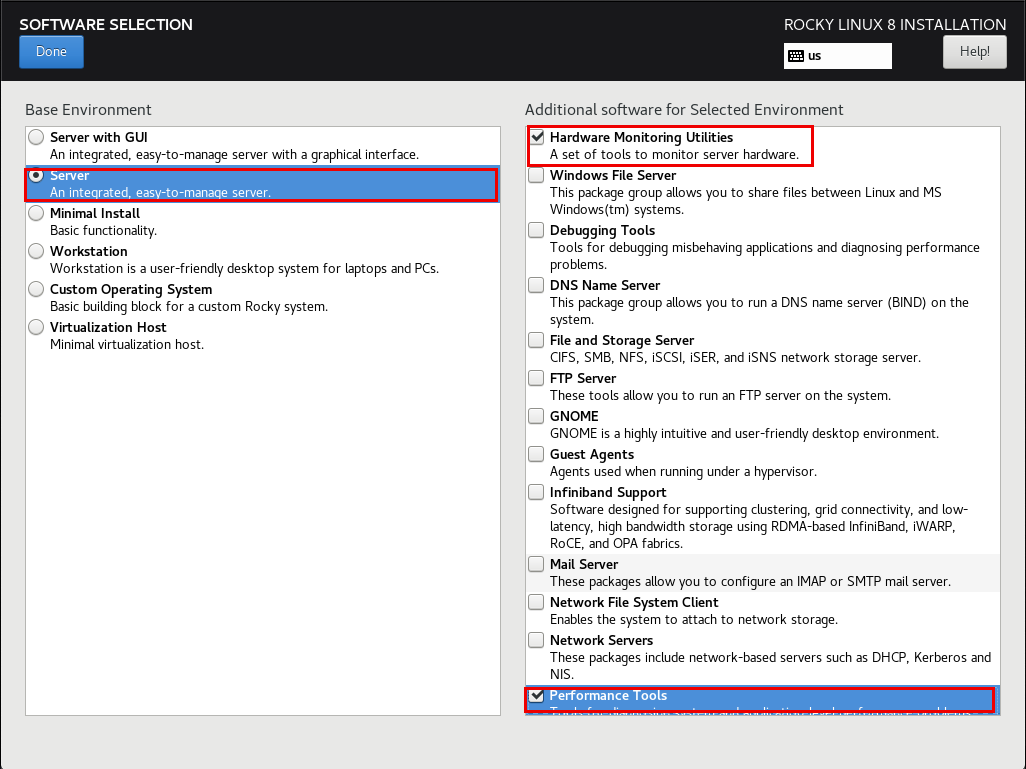
Task: Check the Guest Agents checkbox
Action: click(x=537, y=454)
